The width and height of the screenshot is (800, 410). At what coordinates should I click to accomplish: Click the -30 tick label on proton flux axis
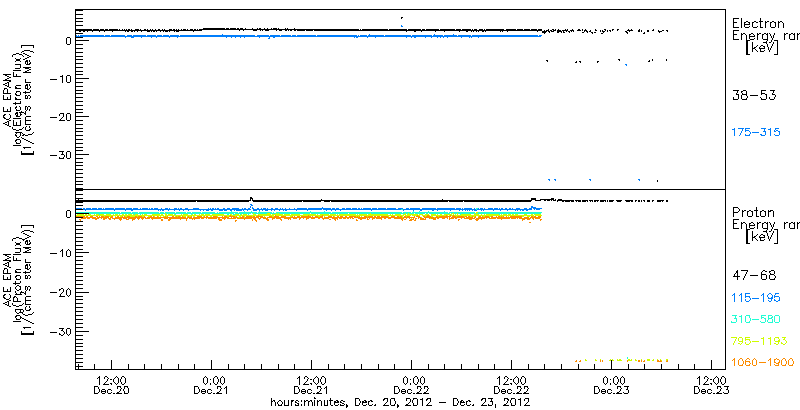coord(60,331)
